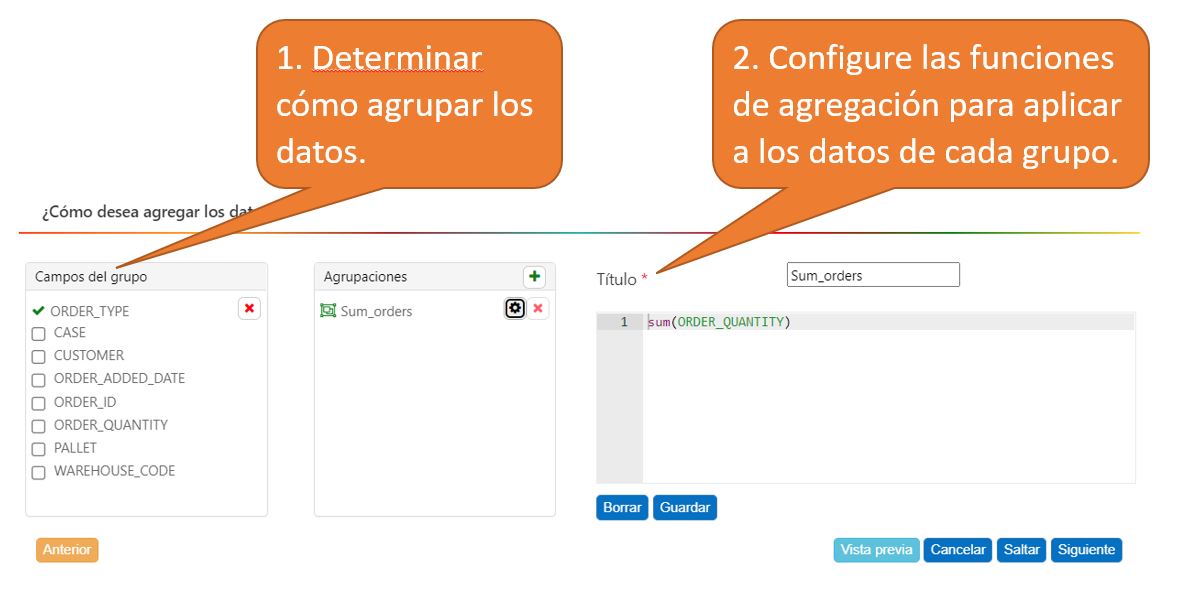
Task: Click in the Título input field
Action: pos(872,275)
